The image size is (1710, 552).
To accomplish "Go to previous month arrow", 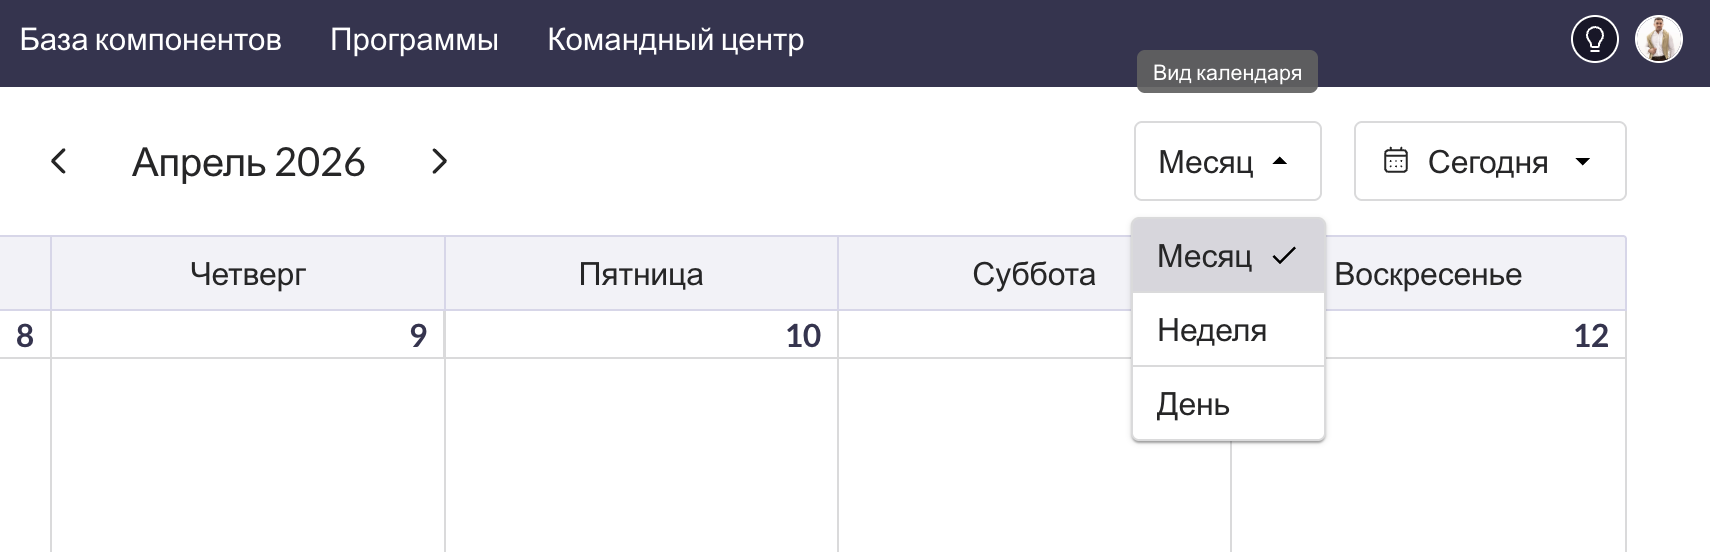I will pyautogui.click(x=59, y=161).
